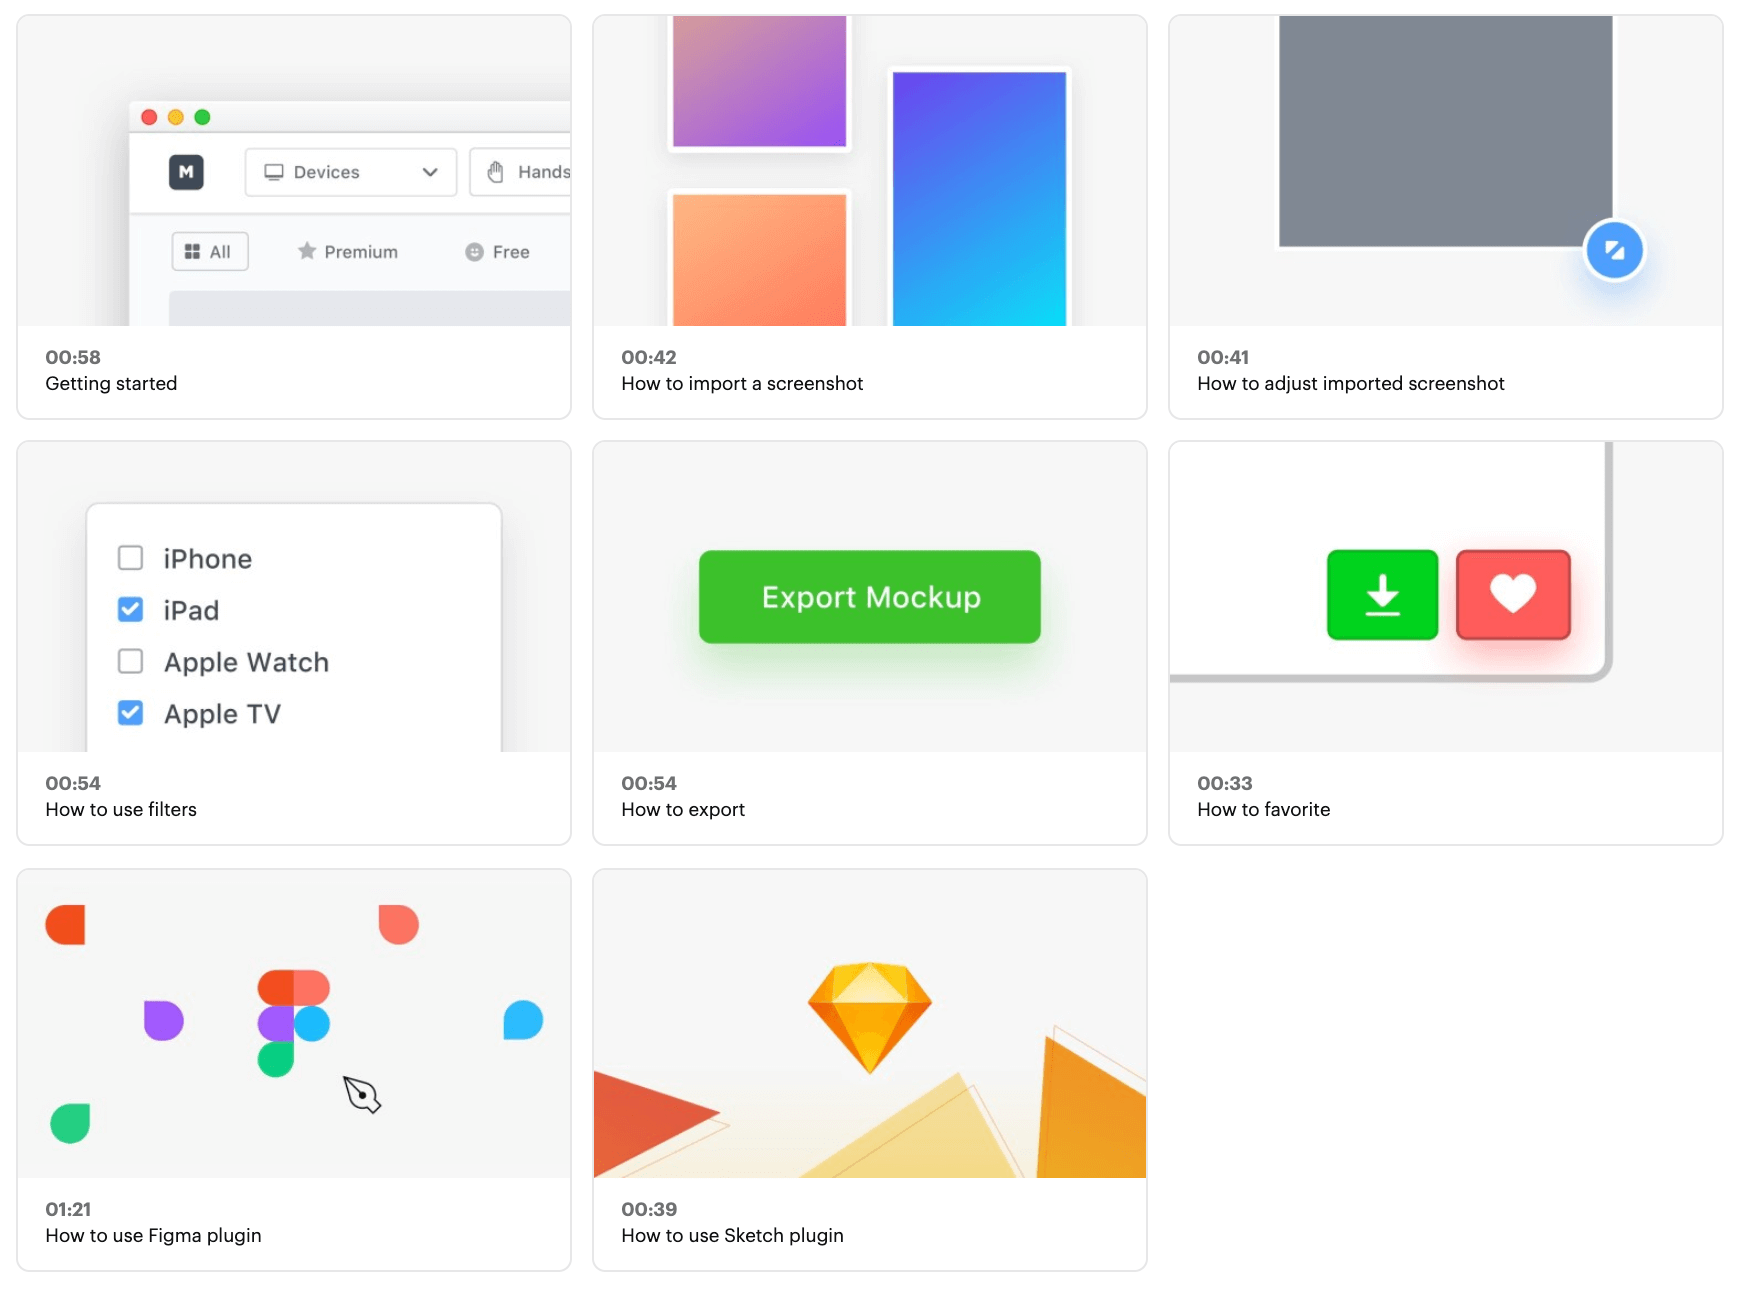Click the hand icon beside Hands

coord(496,171)
